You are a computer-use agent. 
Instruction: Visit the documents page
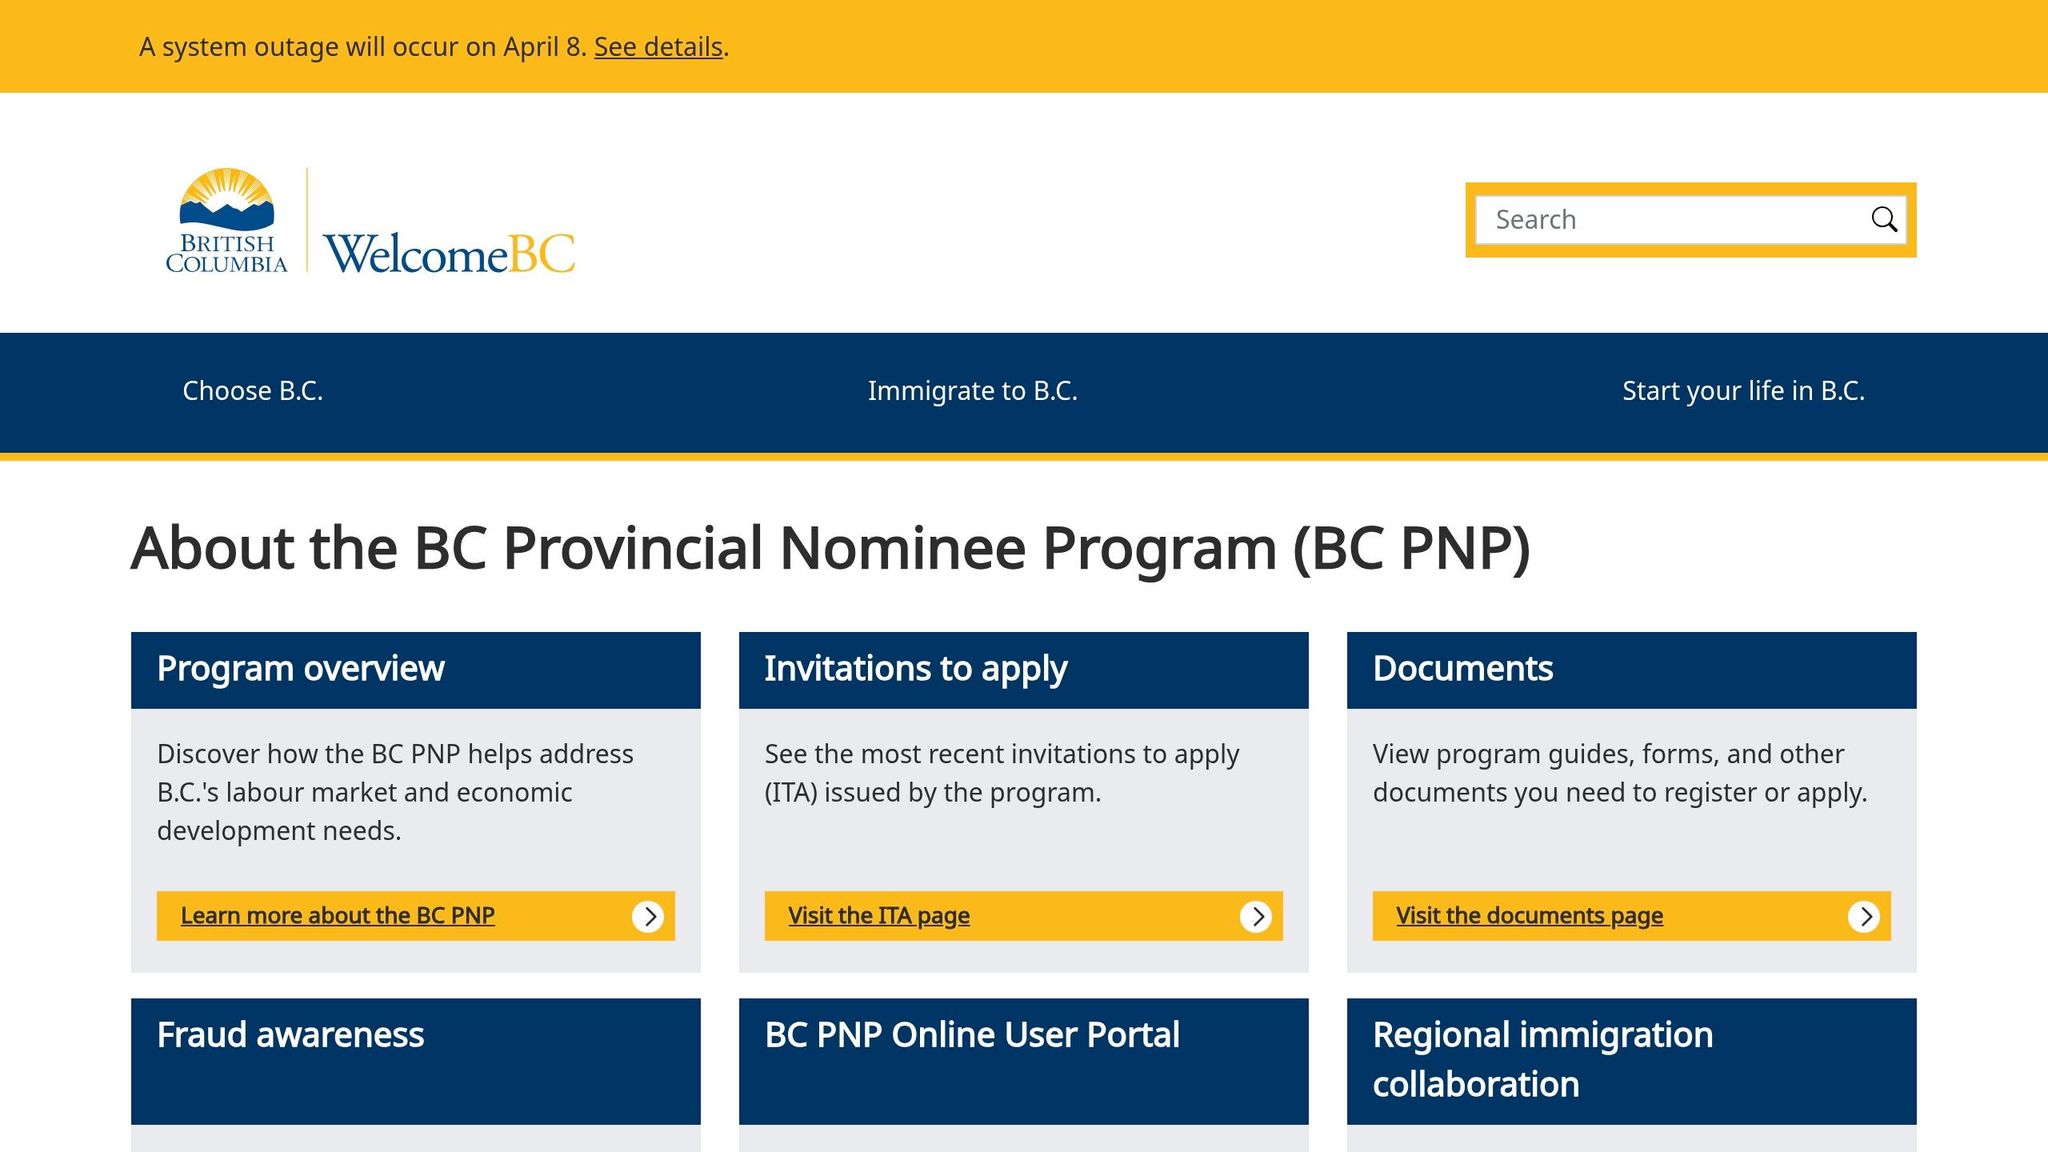[x=1528, y=916]
